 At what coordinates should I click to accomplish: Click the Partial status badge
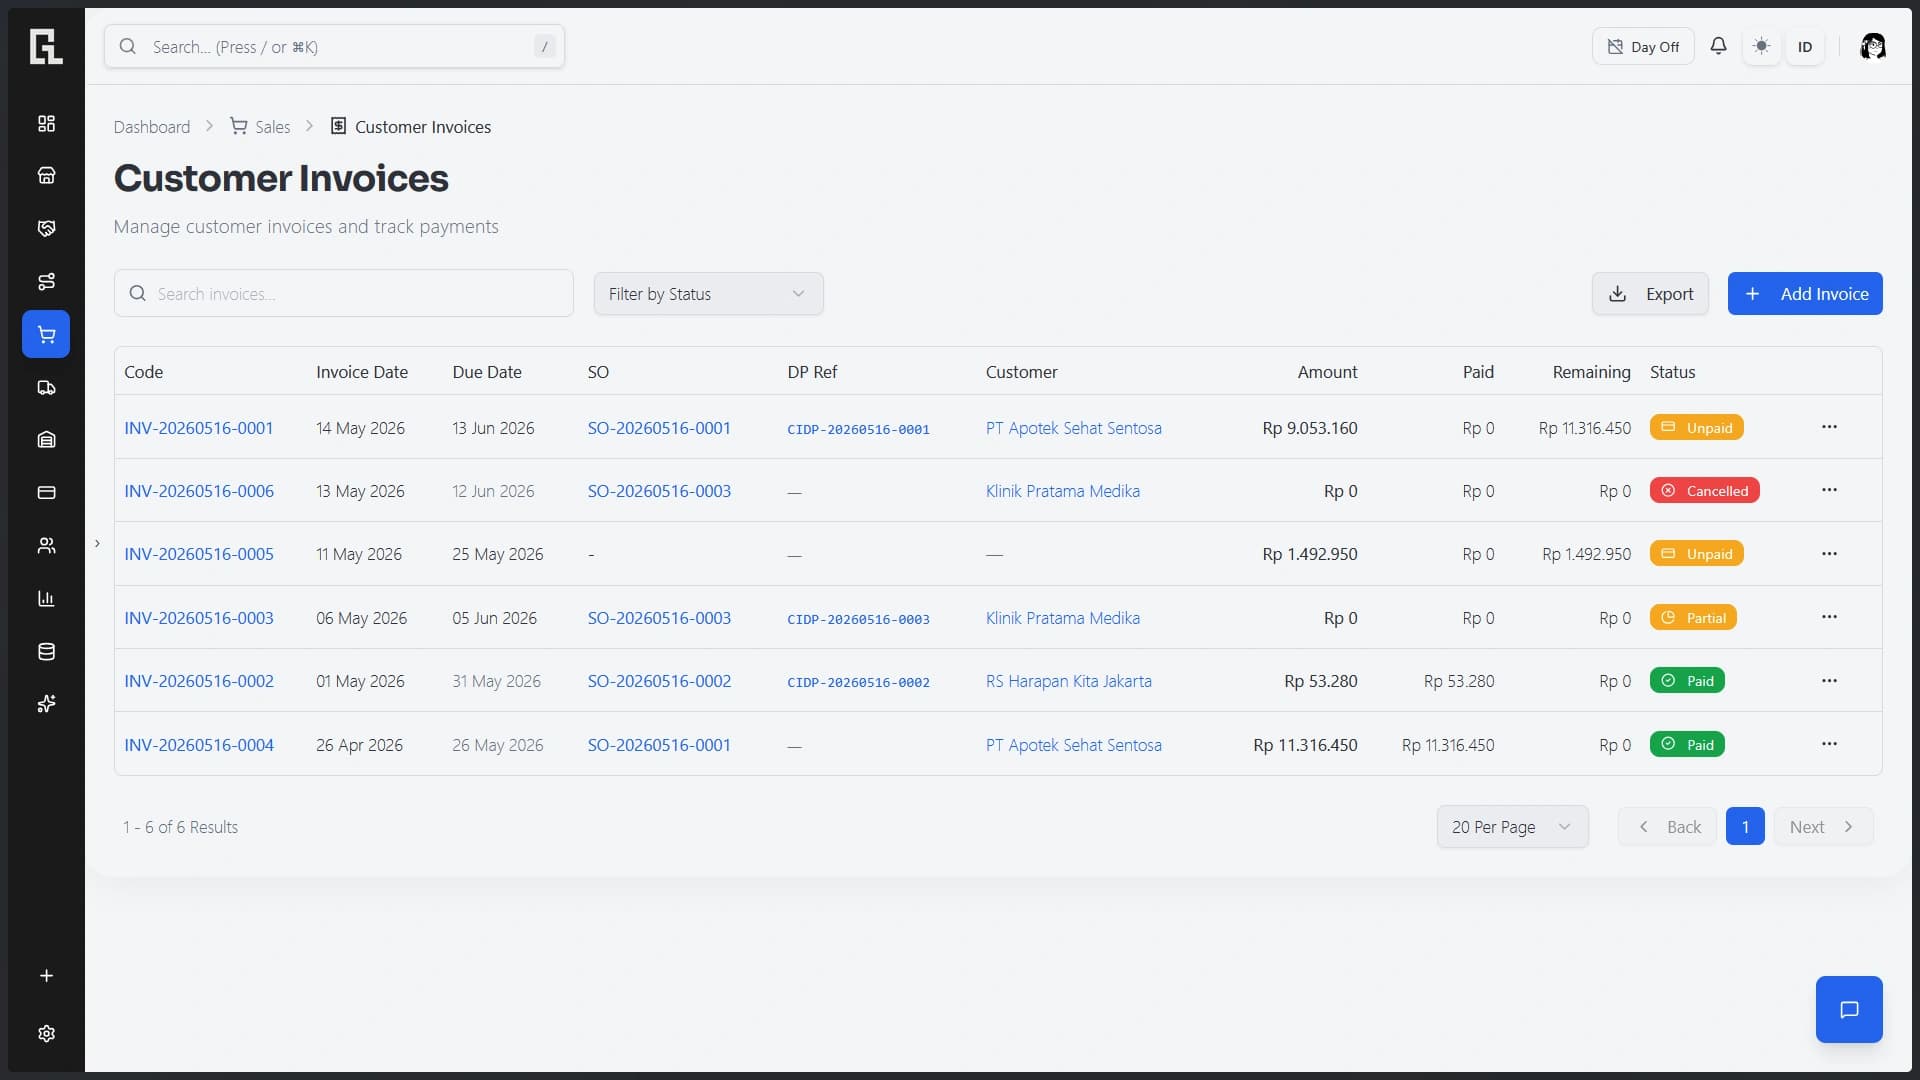1693,618
